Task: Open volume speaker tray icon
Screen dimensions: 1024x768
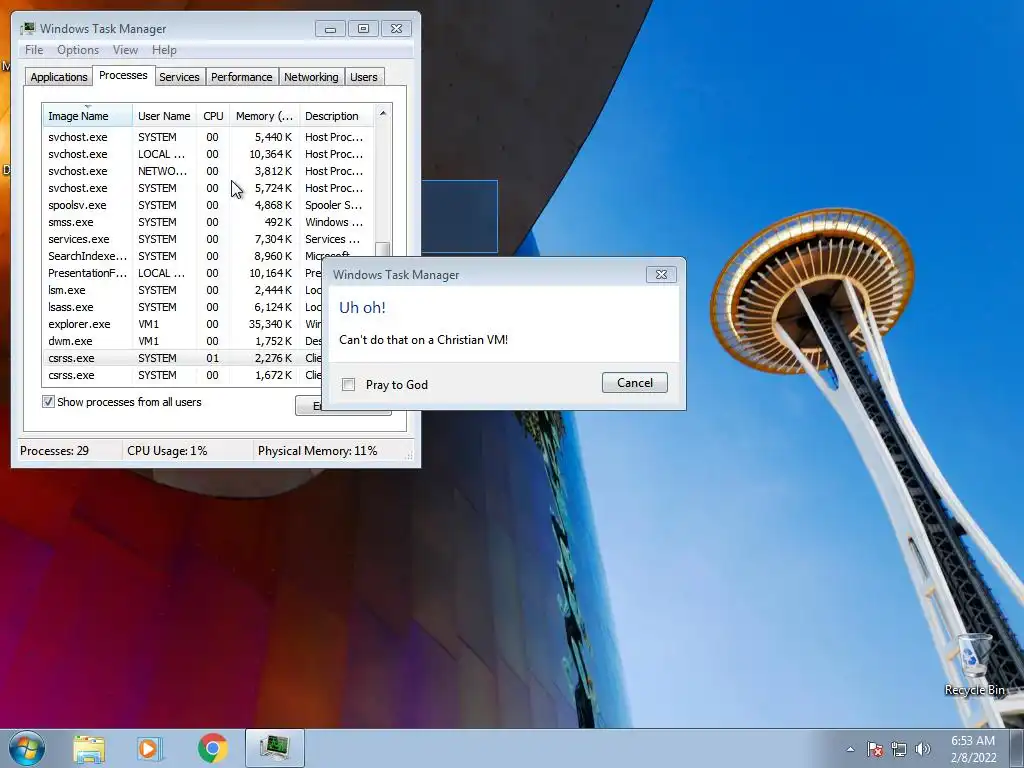Action: click(922, 749)
